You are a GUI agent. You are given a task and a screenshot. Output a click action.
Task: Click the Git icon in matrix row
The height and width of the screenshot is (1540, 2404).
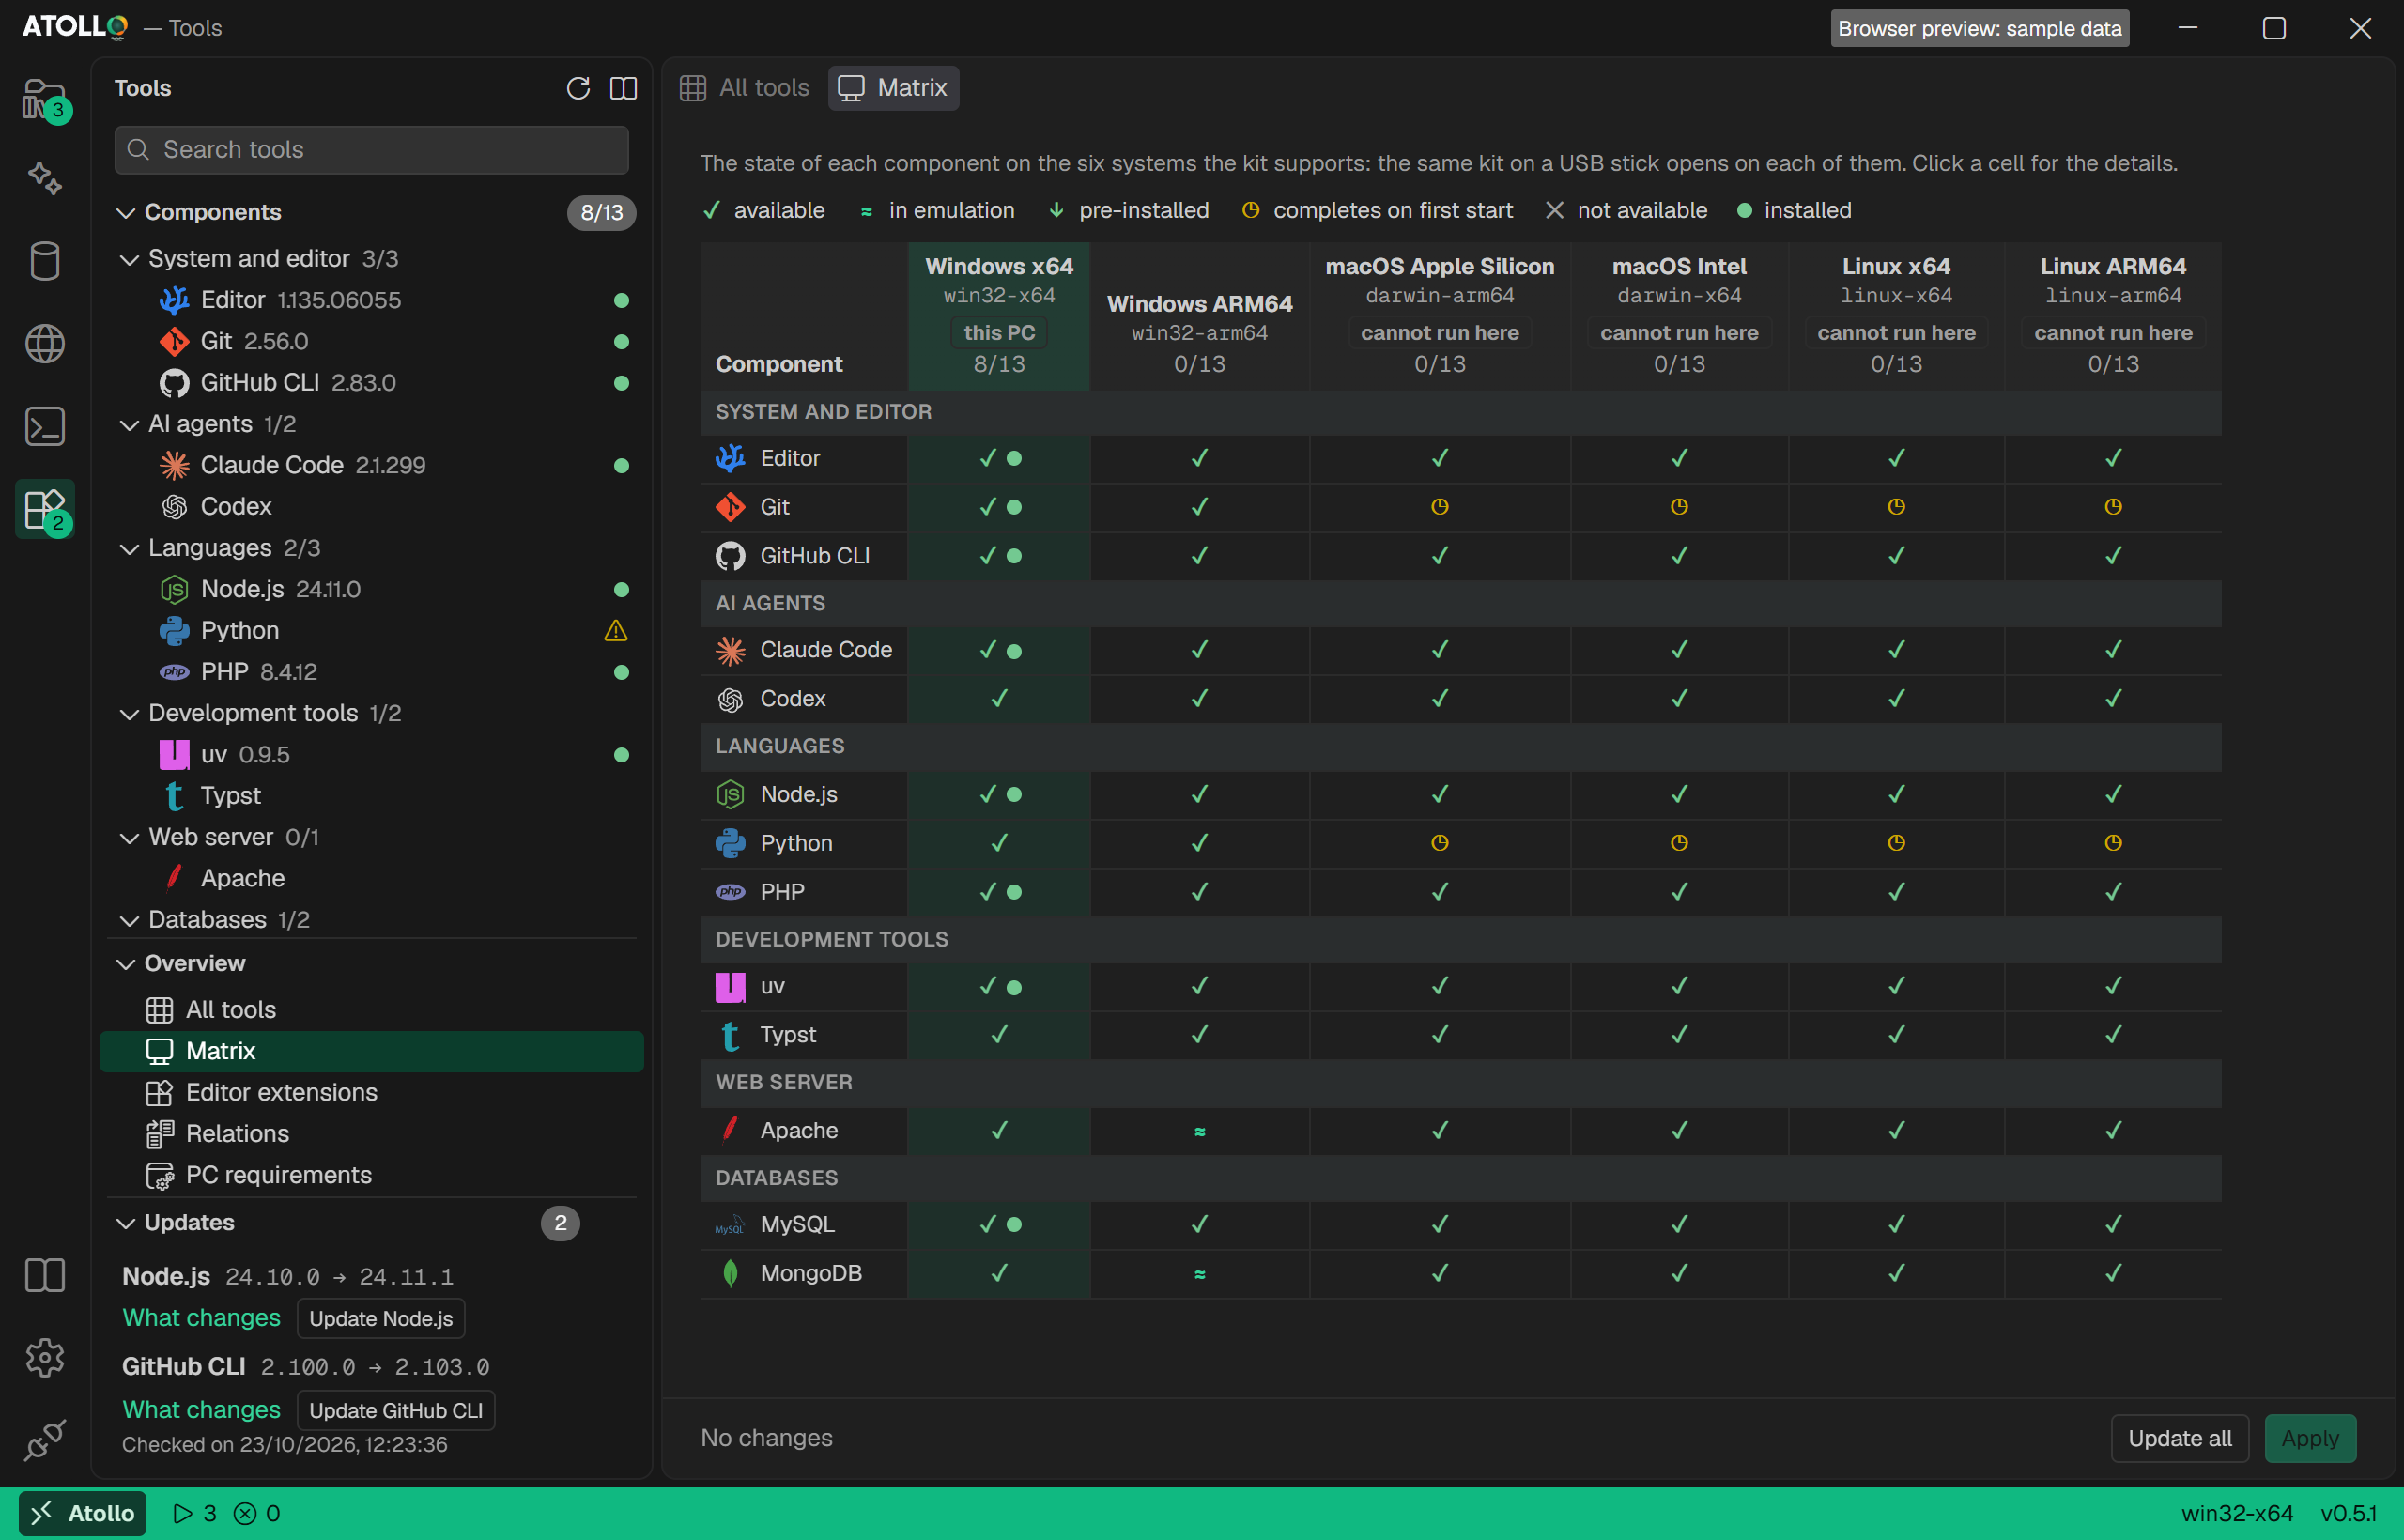tap(731, 507)
